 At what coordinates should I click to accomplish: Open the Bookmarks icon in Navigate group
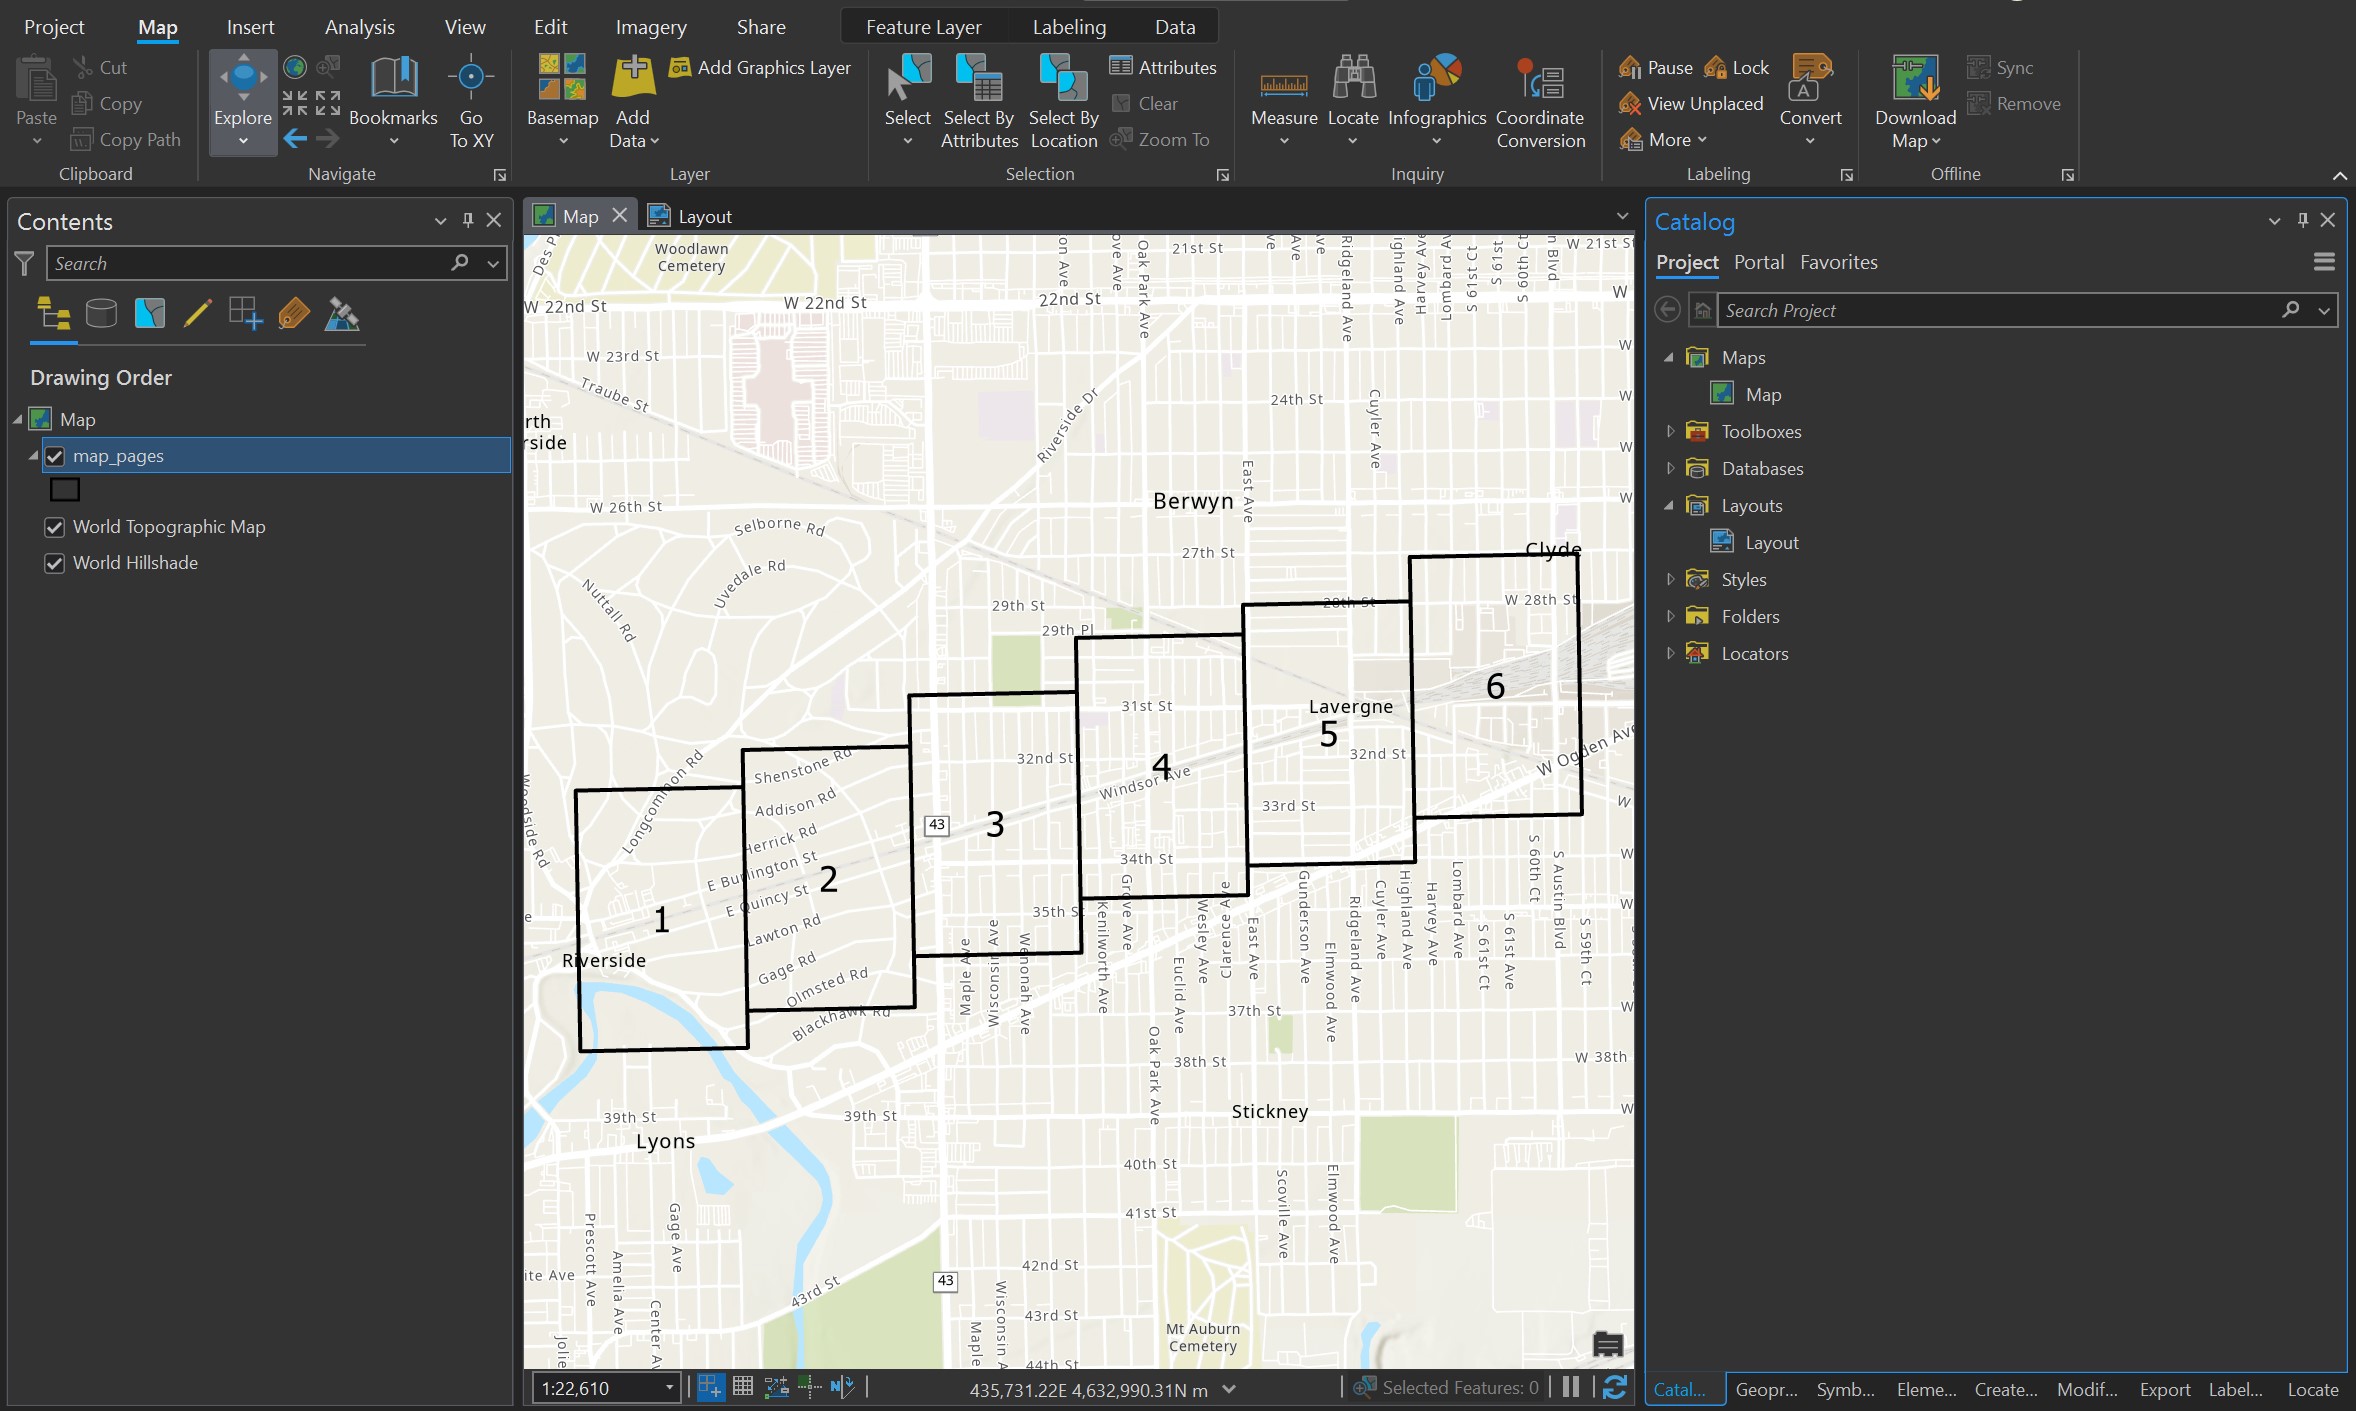(x=393, y=79)
